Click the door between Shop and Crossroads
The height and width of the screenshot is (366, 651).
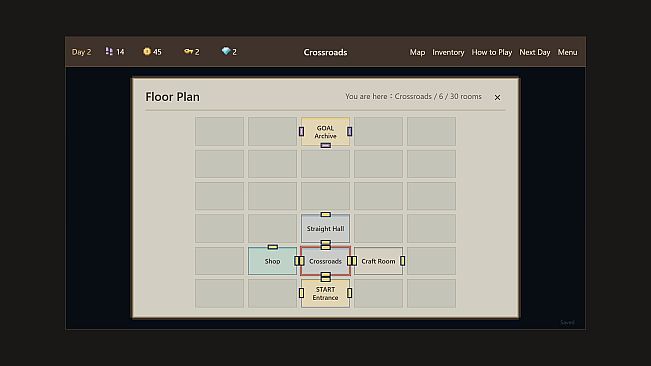click(299, 261)
